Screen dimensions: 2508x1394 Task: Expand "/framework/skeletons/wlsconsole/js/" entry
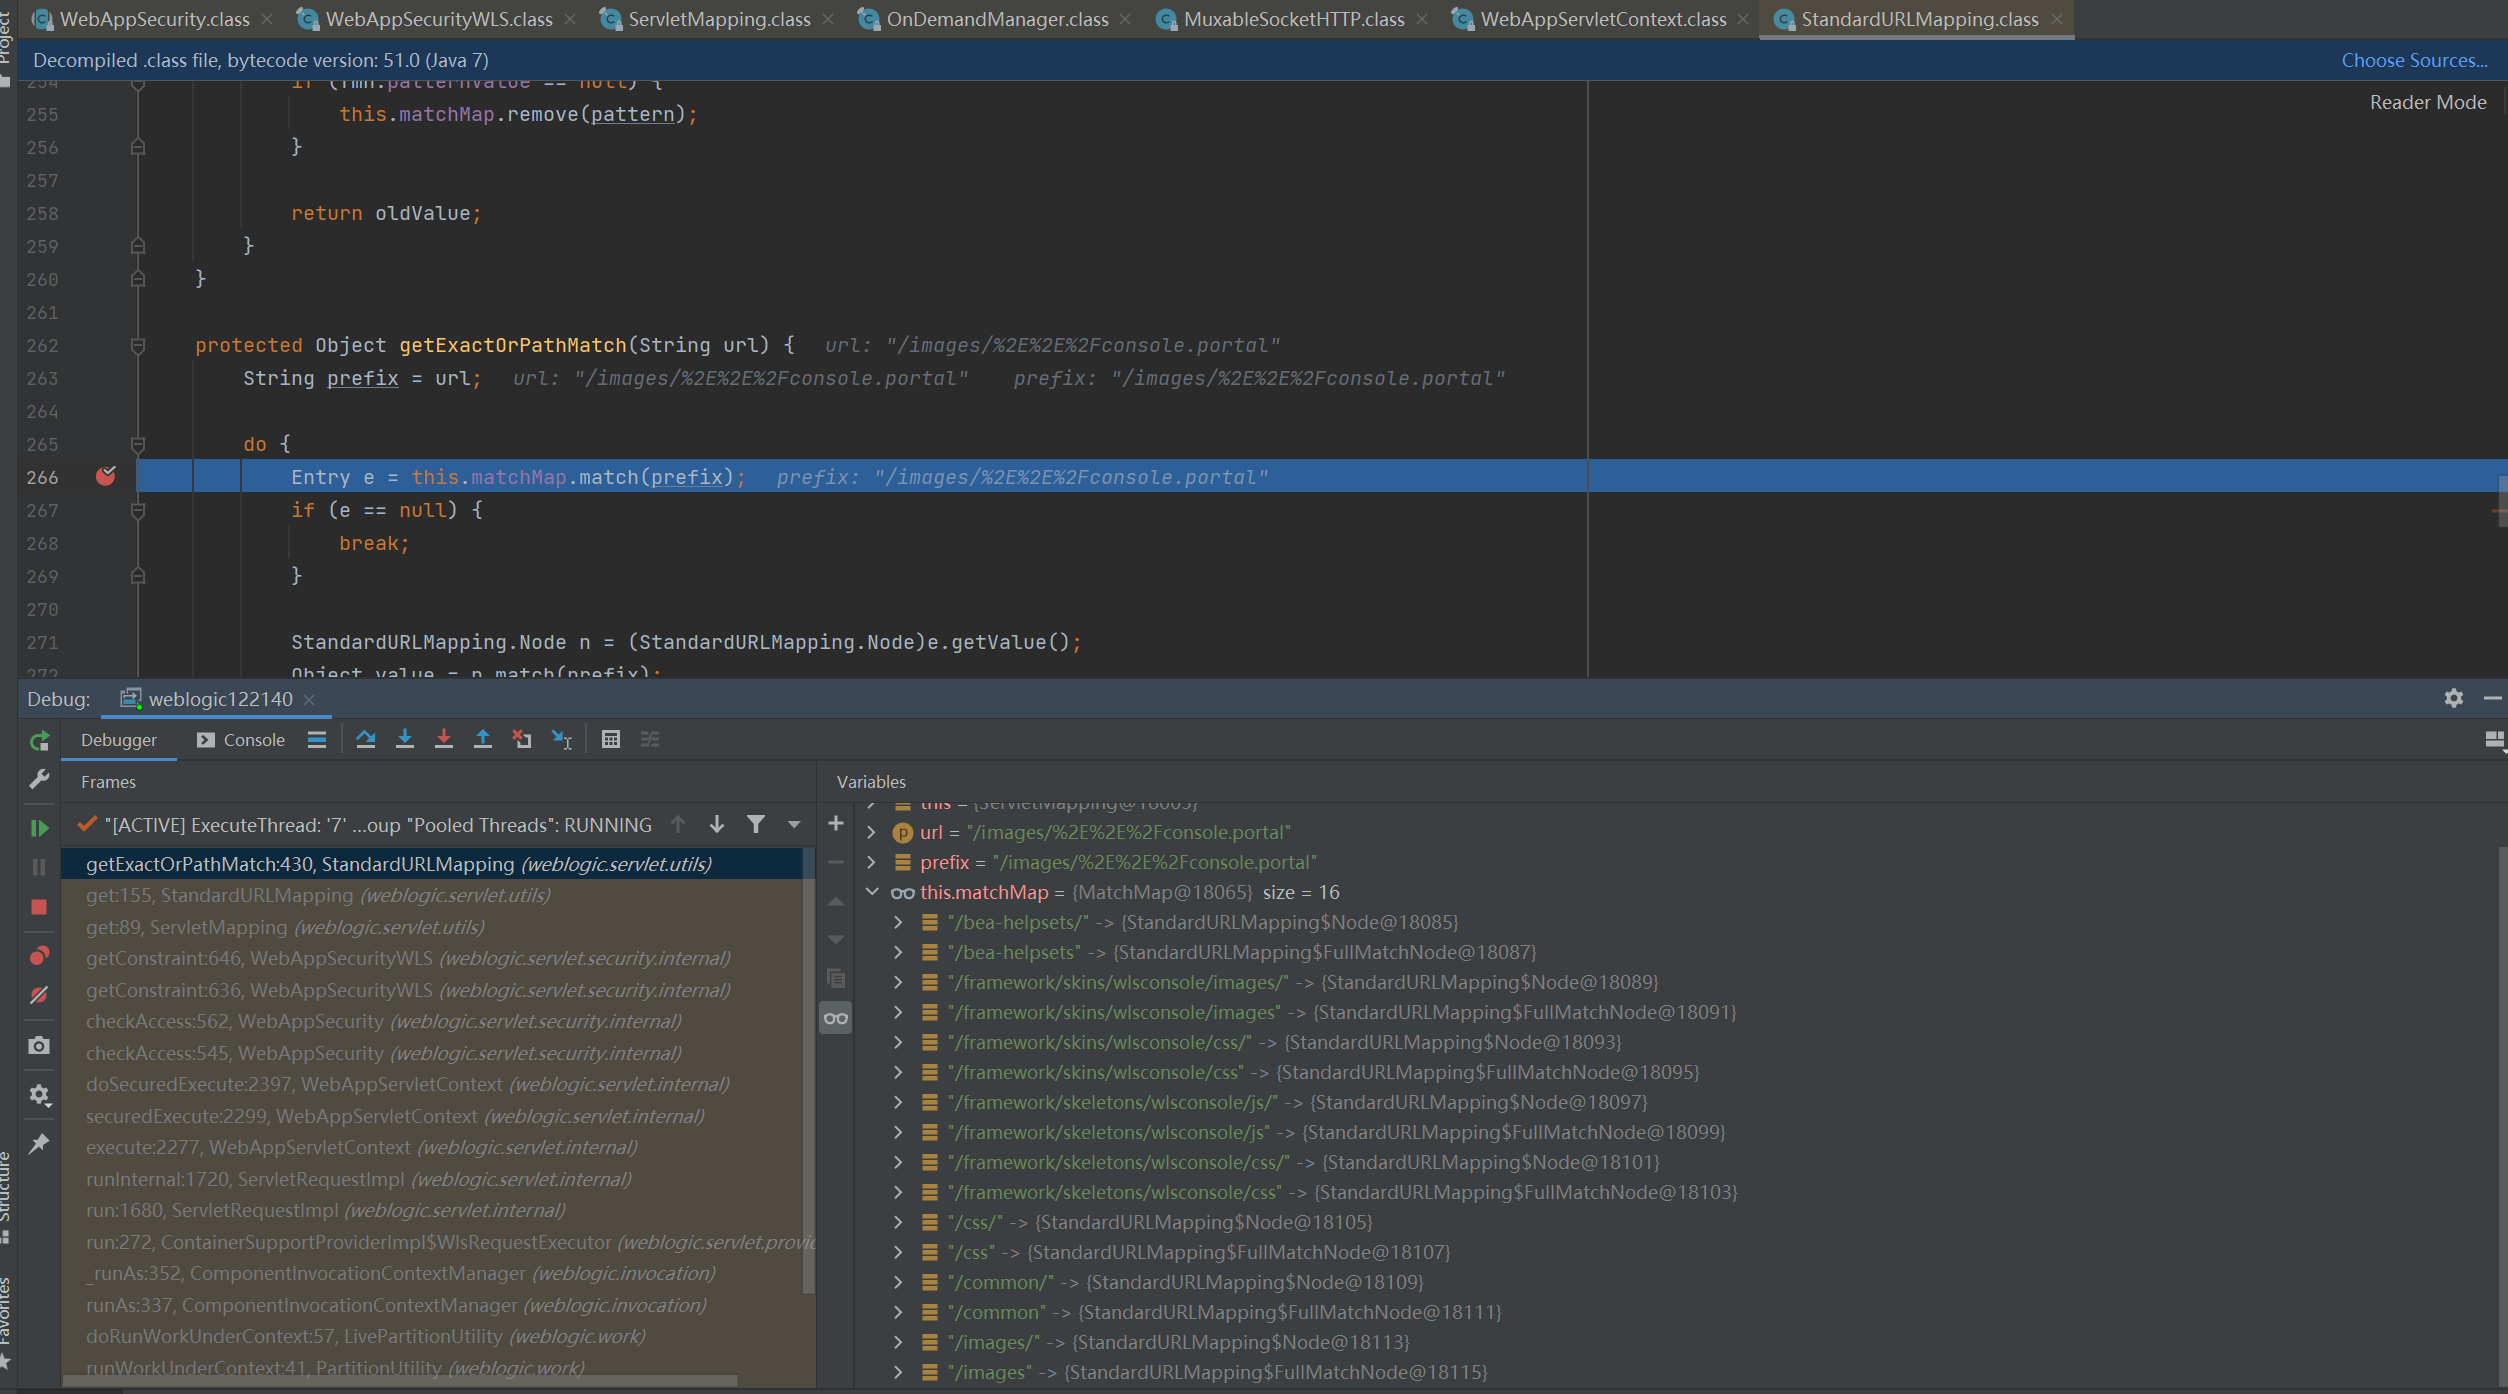898,1102
